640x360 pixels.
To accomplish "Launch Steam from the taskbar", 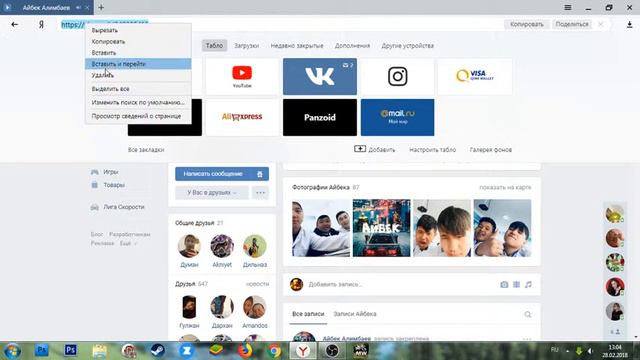I will click(158, 350).
